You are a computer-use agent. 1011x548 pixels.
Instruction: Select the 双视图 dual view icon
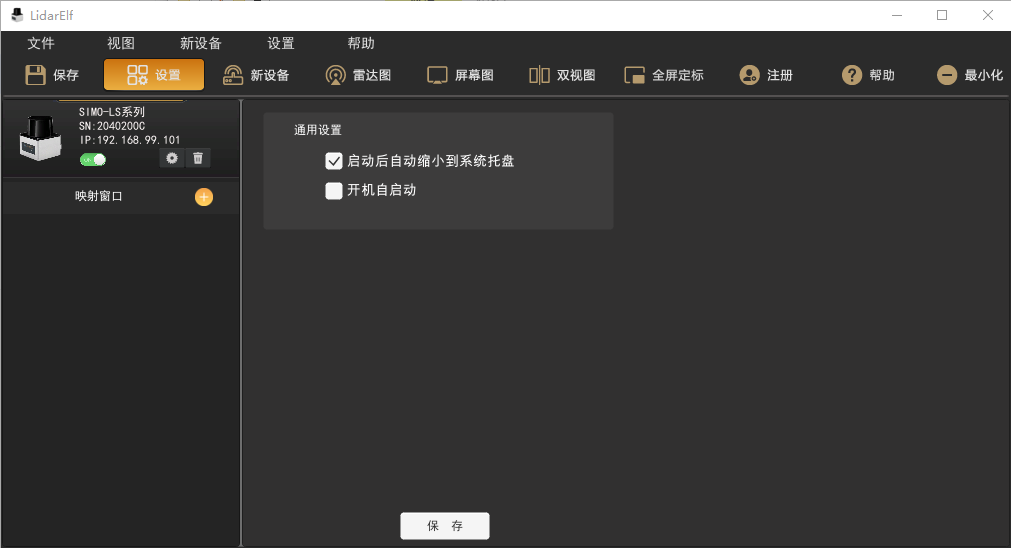[x=540, y=75]
